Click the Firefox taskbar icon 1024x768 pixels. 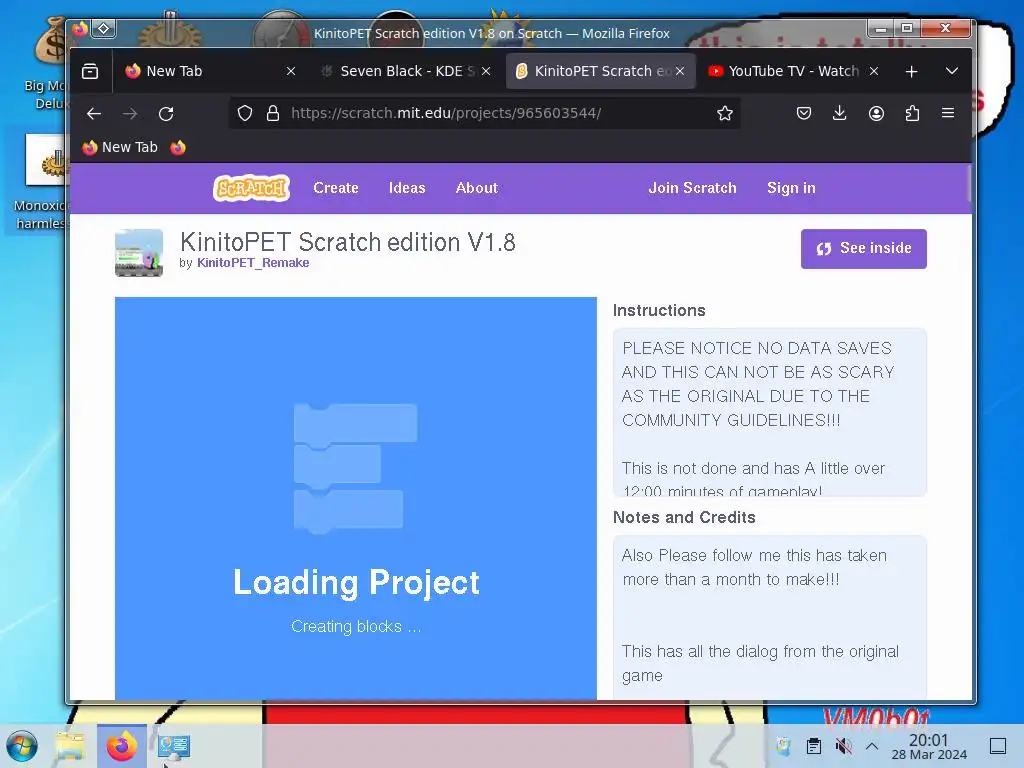(x=122, y=746)
